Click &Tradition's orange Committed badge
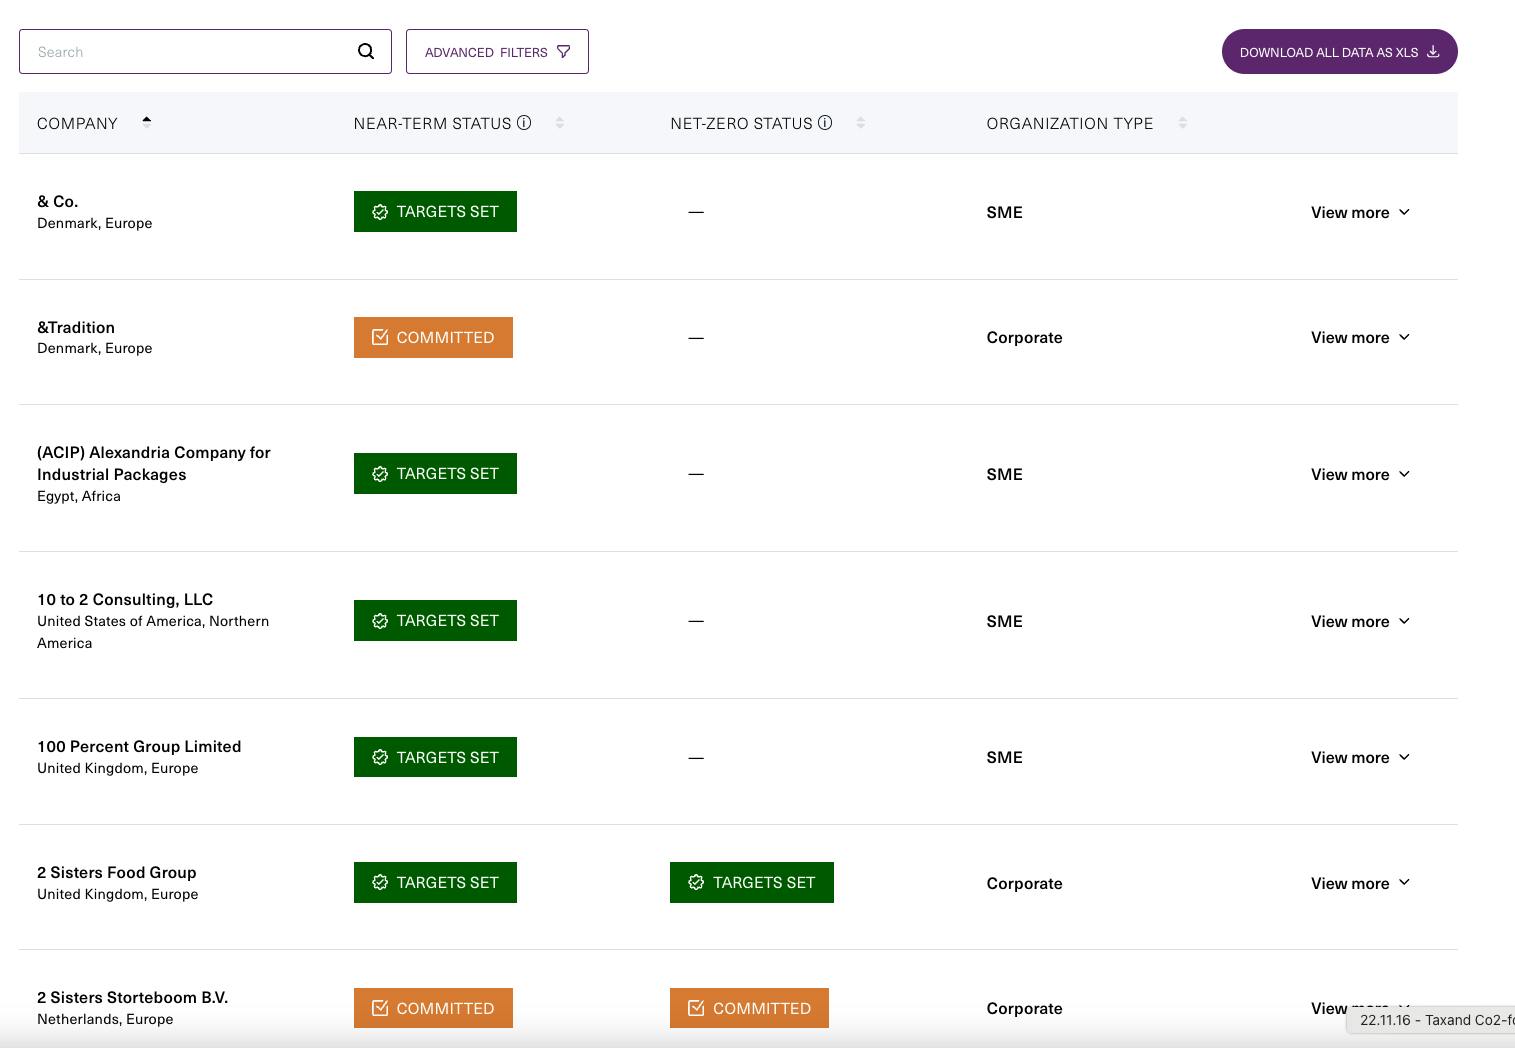 [x=433, y=337]
